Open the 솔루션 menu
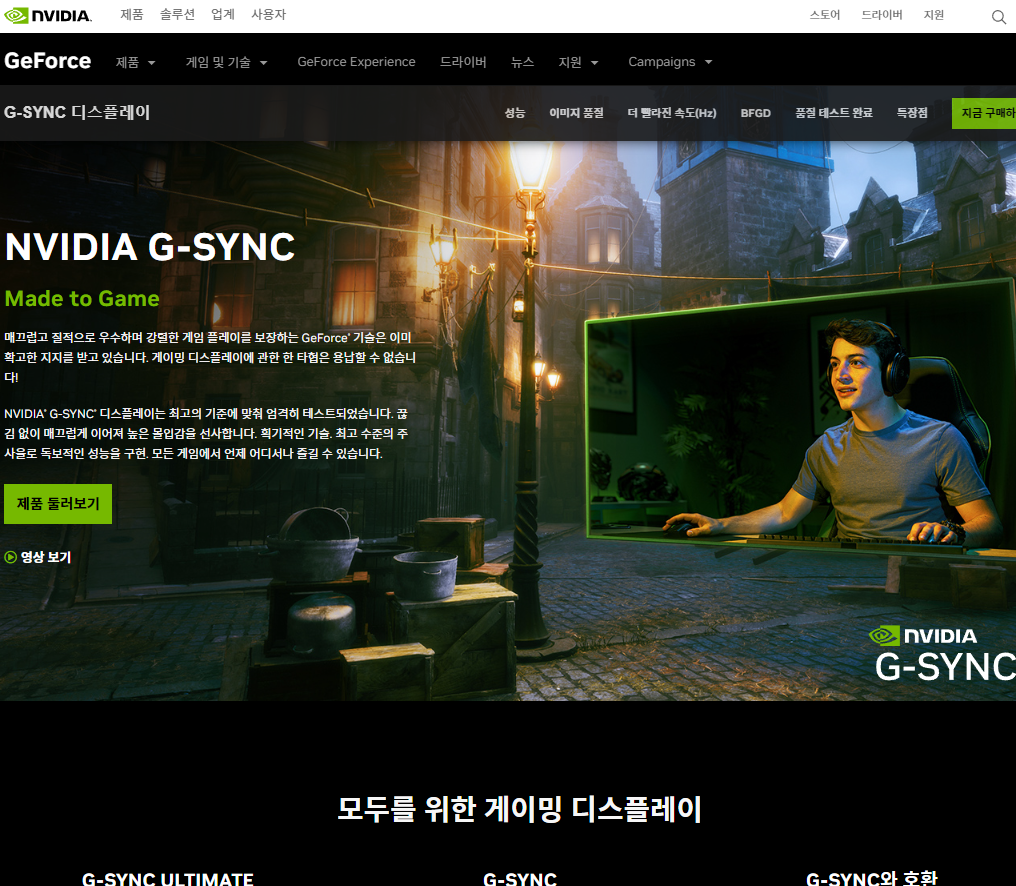The width and height of the screenshot is (1016, 886). [177, 14]
